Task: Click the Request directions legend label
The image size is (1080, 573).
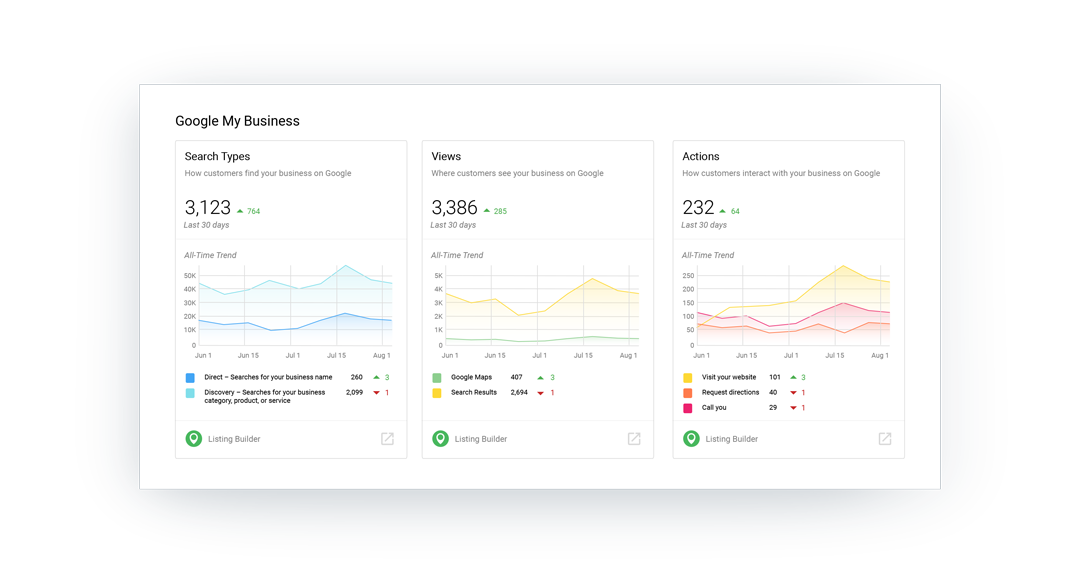Action: pos(730,393)
